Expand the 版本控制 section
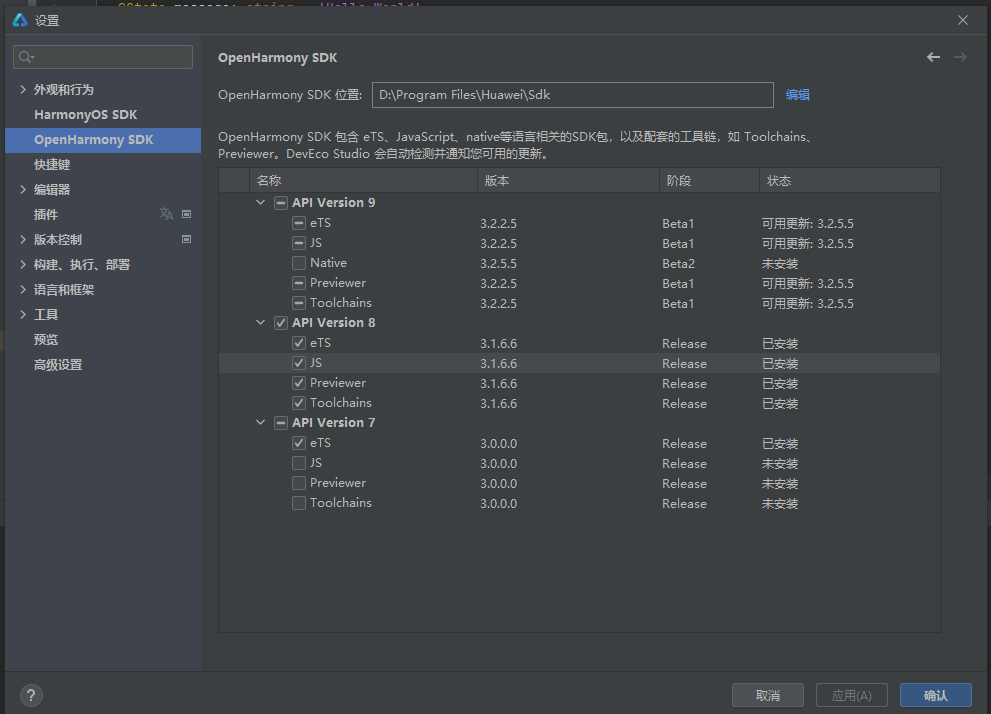Screen dimensions: 991x714 23,239
